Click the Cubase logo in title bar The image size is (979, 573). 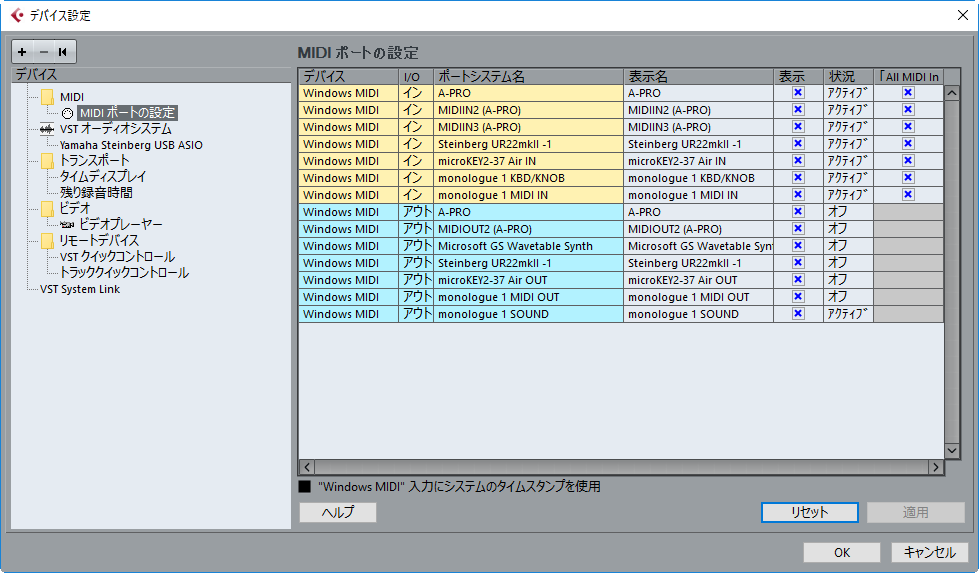tap(17, 15)
